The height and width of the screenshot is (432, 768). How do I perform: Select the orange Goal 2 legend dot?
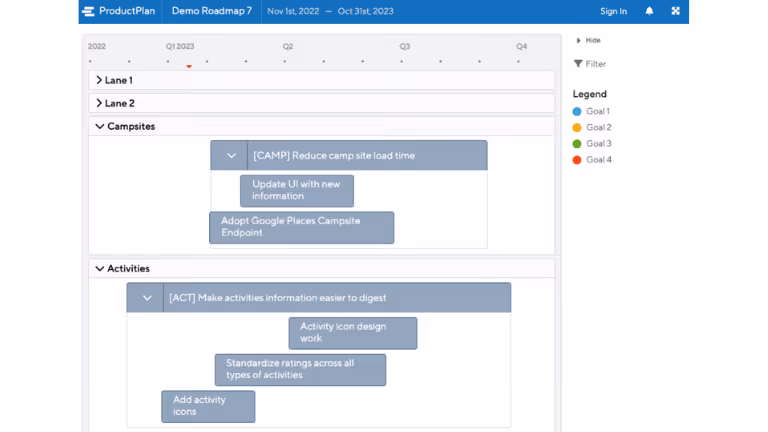pyautogui.click(x=577, y=127)
